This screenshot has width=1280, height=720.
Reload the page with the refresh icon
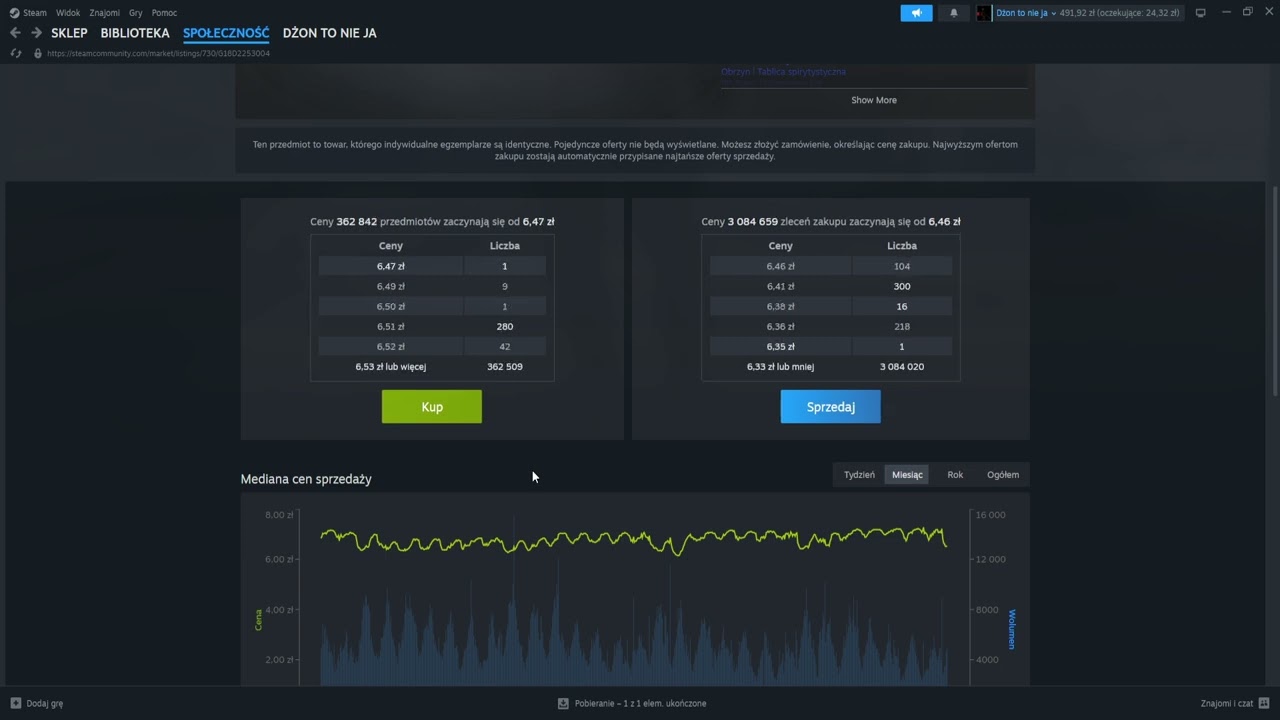tap(16, 53)
